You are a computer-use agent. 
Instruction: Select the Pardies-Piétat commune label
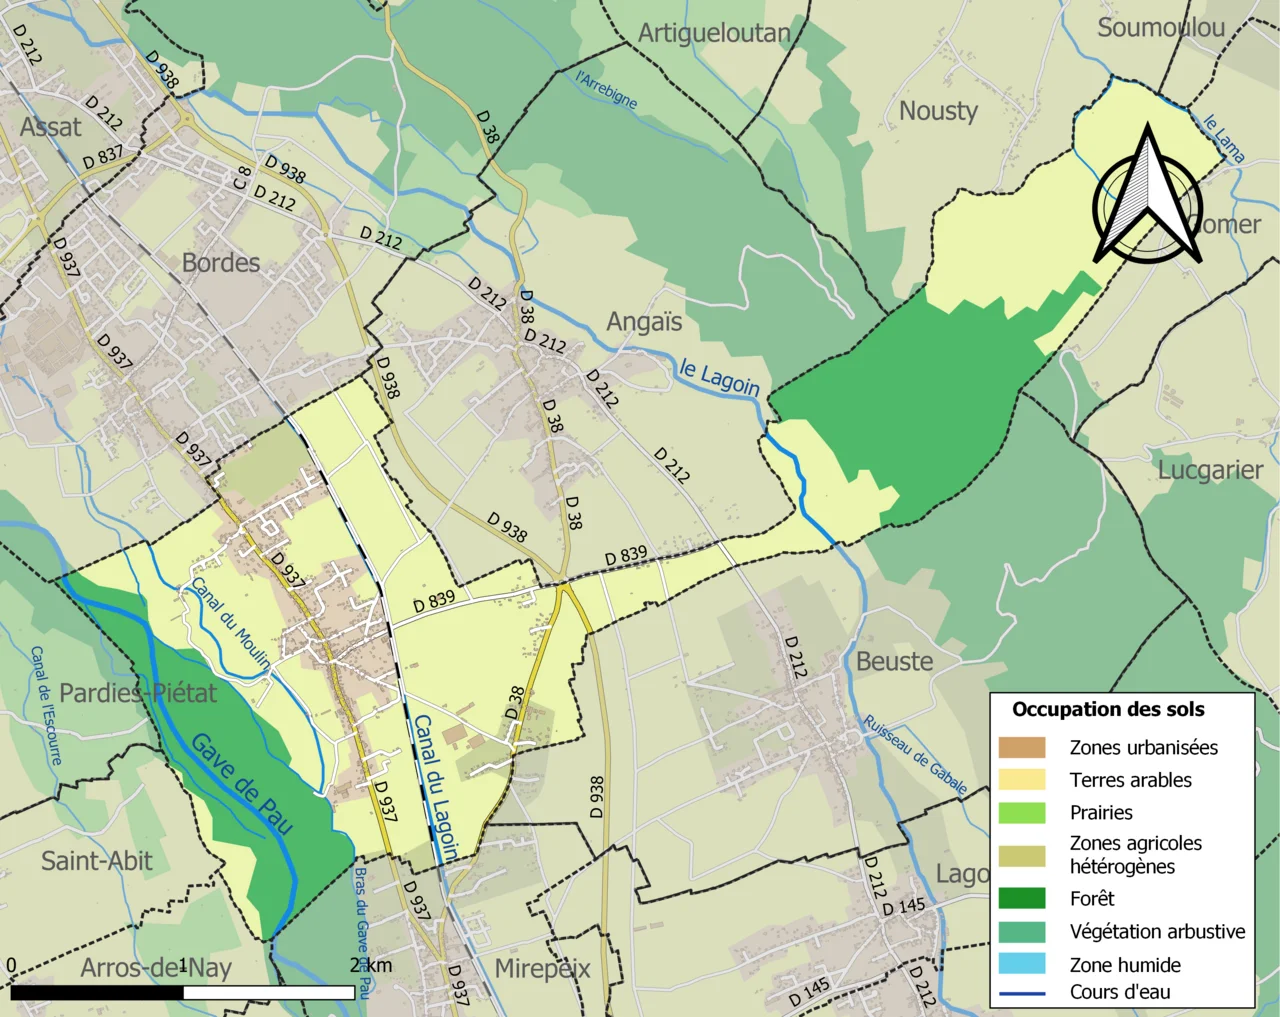tap(138, 693)
